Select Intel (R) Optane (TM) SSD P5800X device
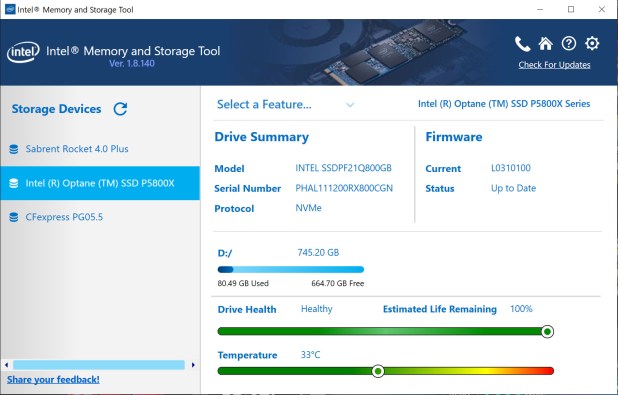The image size is (618, 395). (100, 183)
